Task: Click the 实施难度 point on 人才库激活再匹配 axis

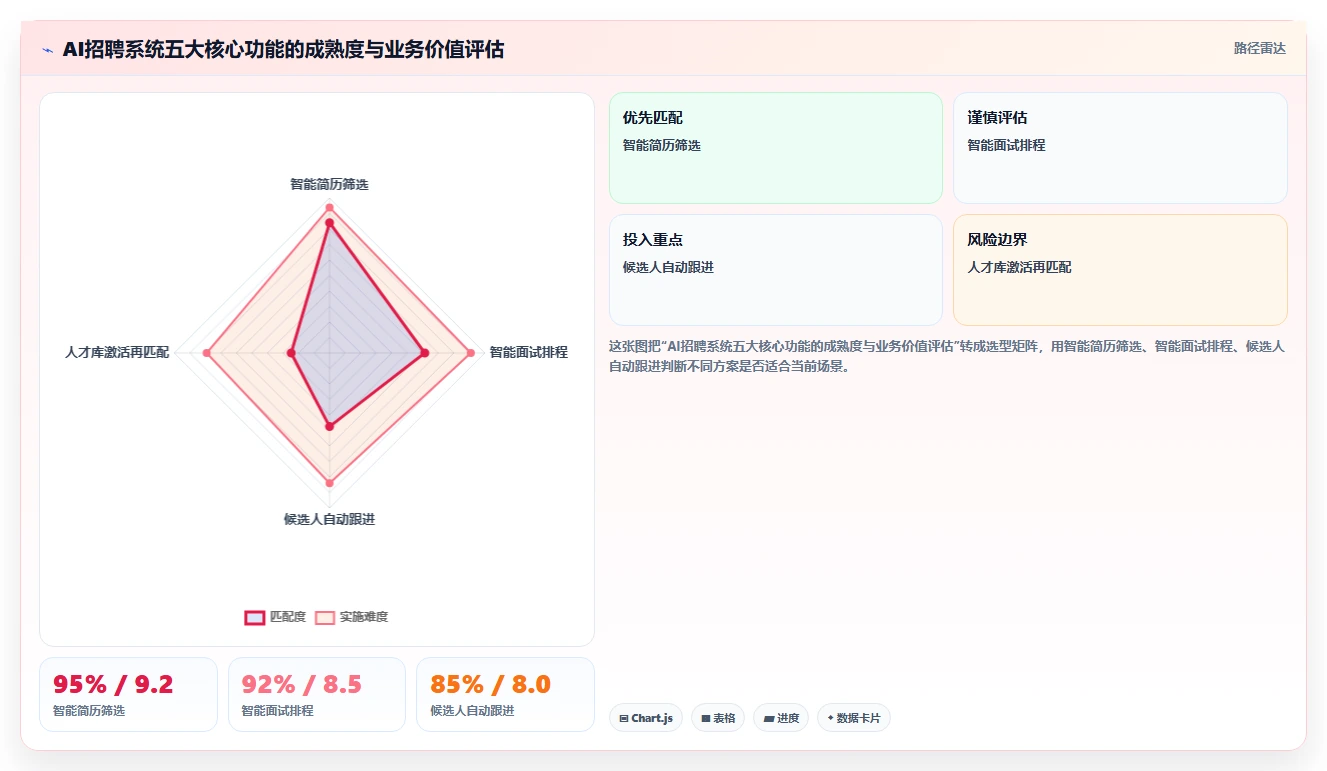Action: pos(207,352)
